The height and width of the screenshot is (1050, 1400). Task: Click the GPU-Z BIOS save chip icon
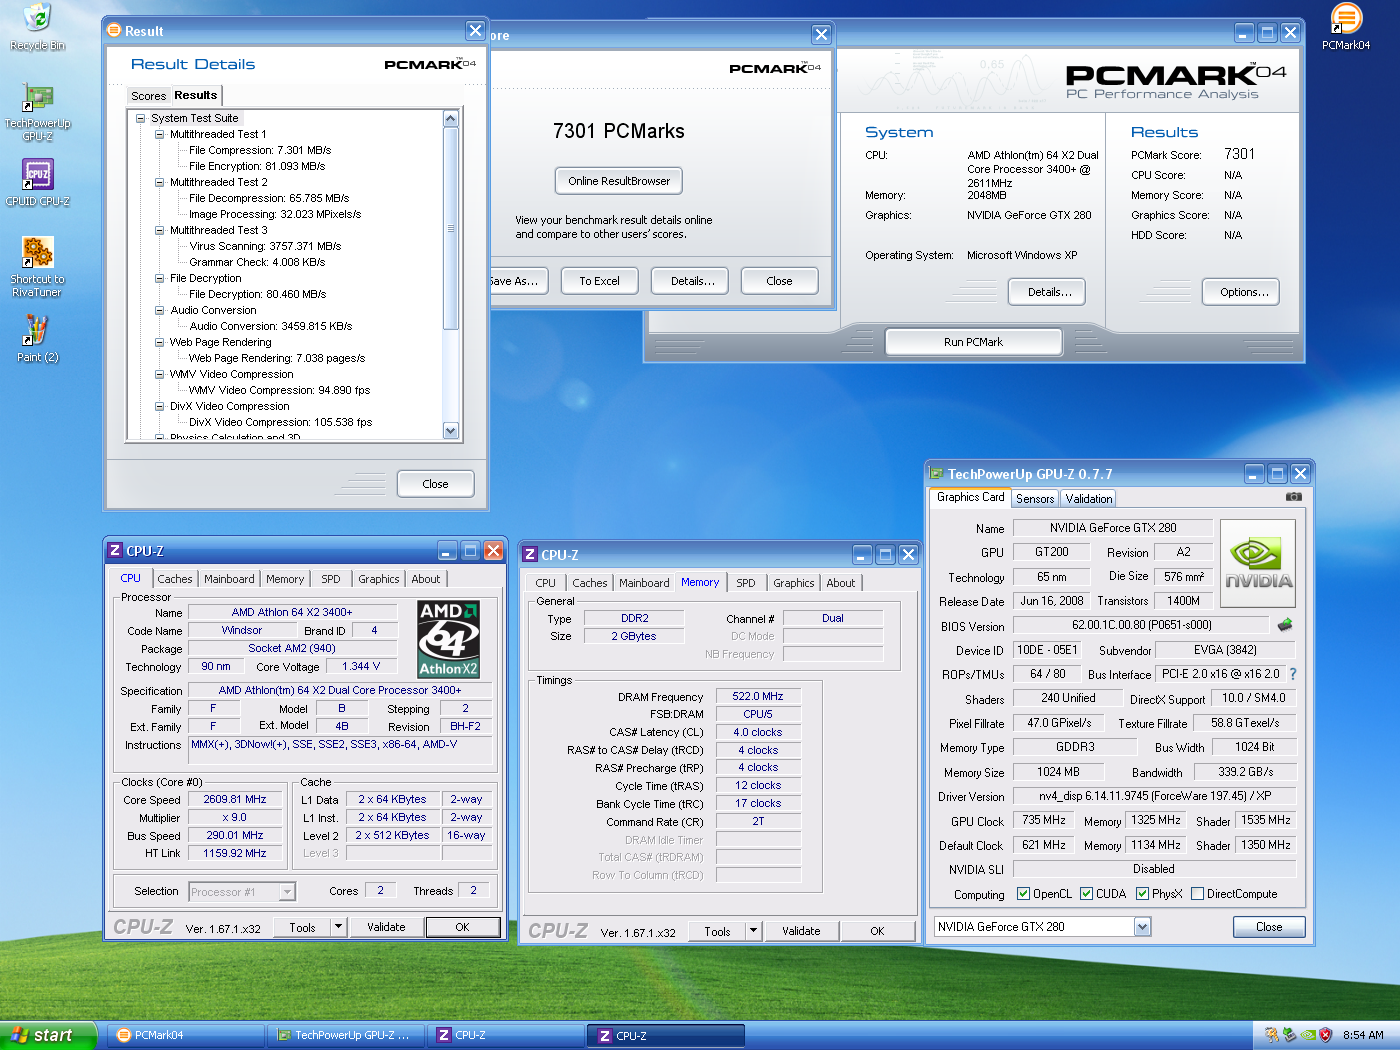tap(1285, 625)
